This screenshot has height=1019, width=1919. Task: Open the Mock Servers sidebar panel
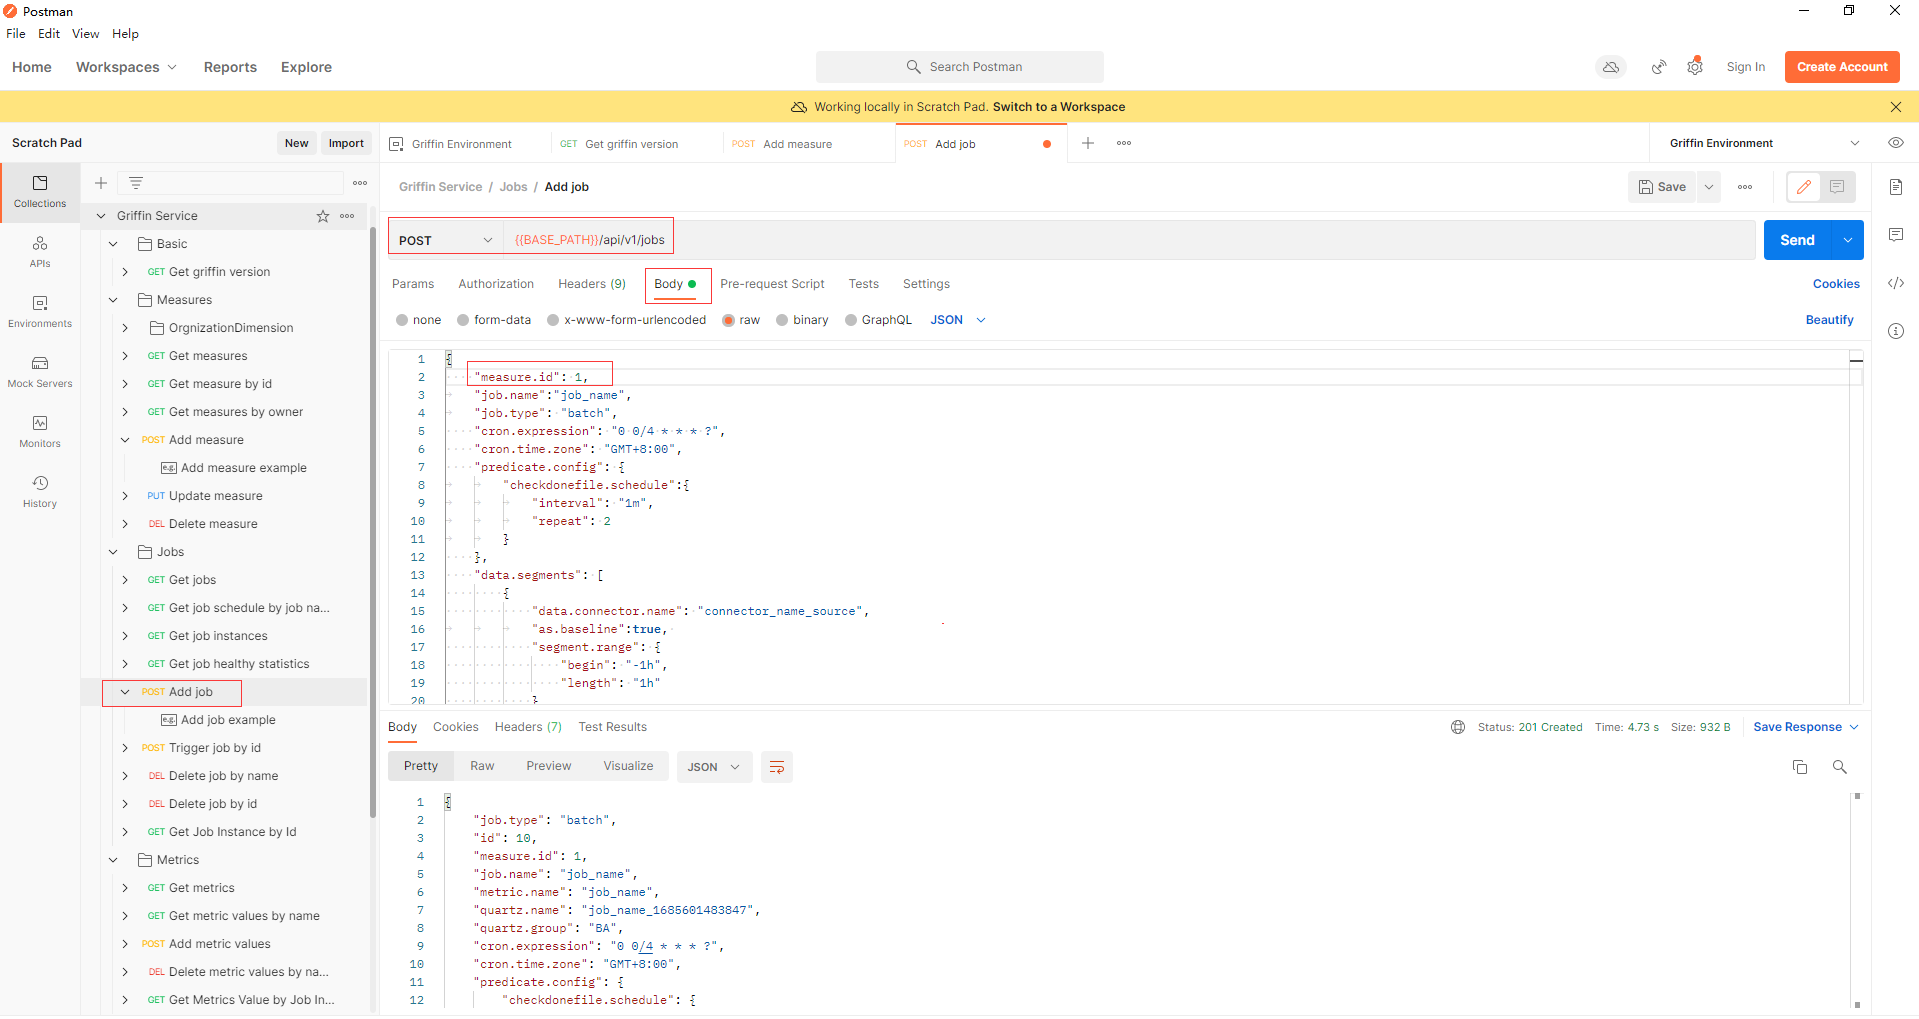(x=40, y=371)
